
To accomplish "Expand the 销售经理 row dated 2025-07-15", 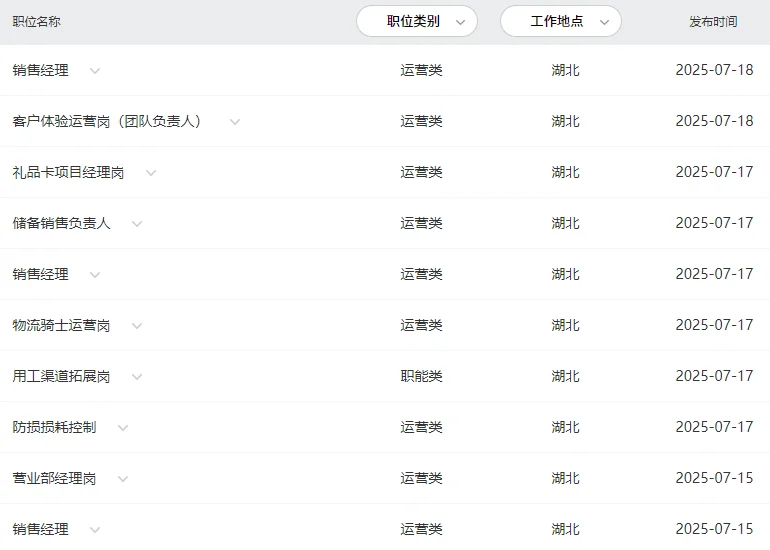I will tap(95, 530).
